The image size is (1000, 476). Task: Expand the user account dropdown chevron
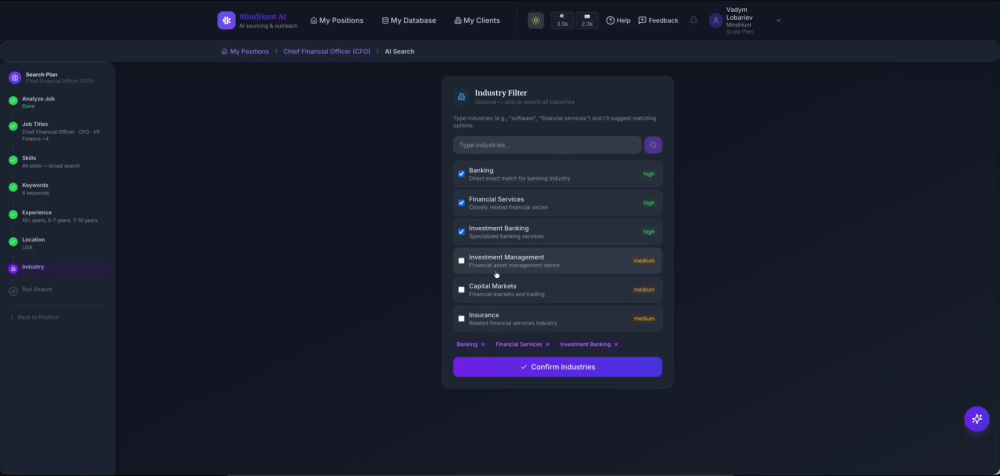click(x=778, y=20)
